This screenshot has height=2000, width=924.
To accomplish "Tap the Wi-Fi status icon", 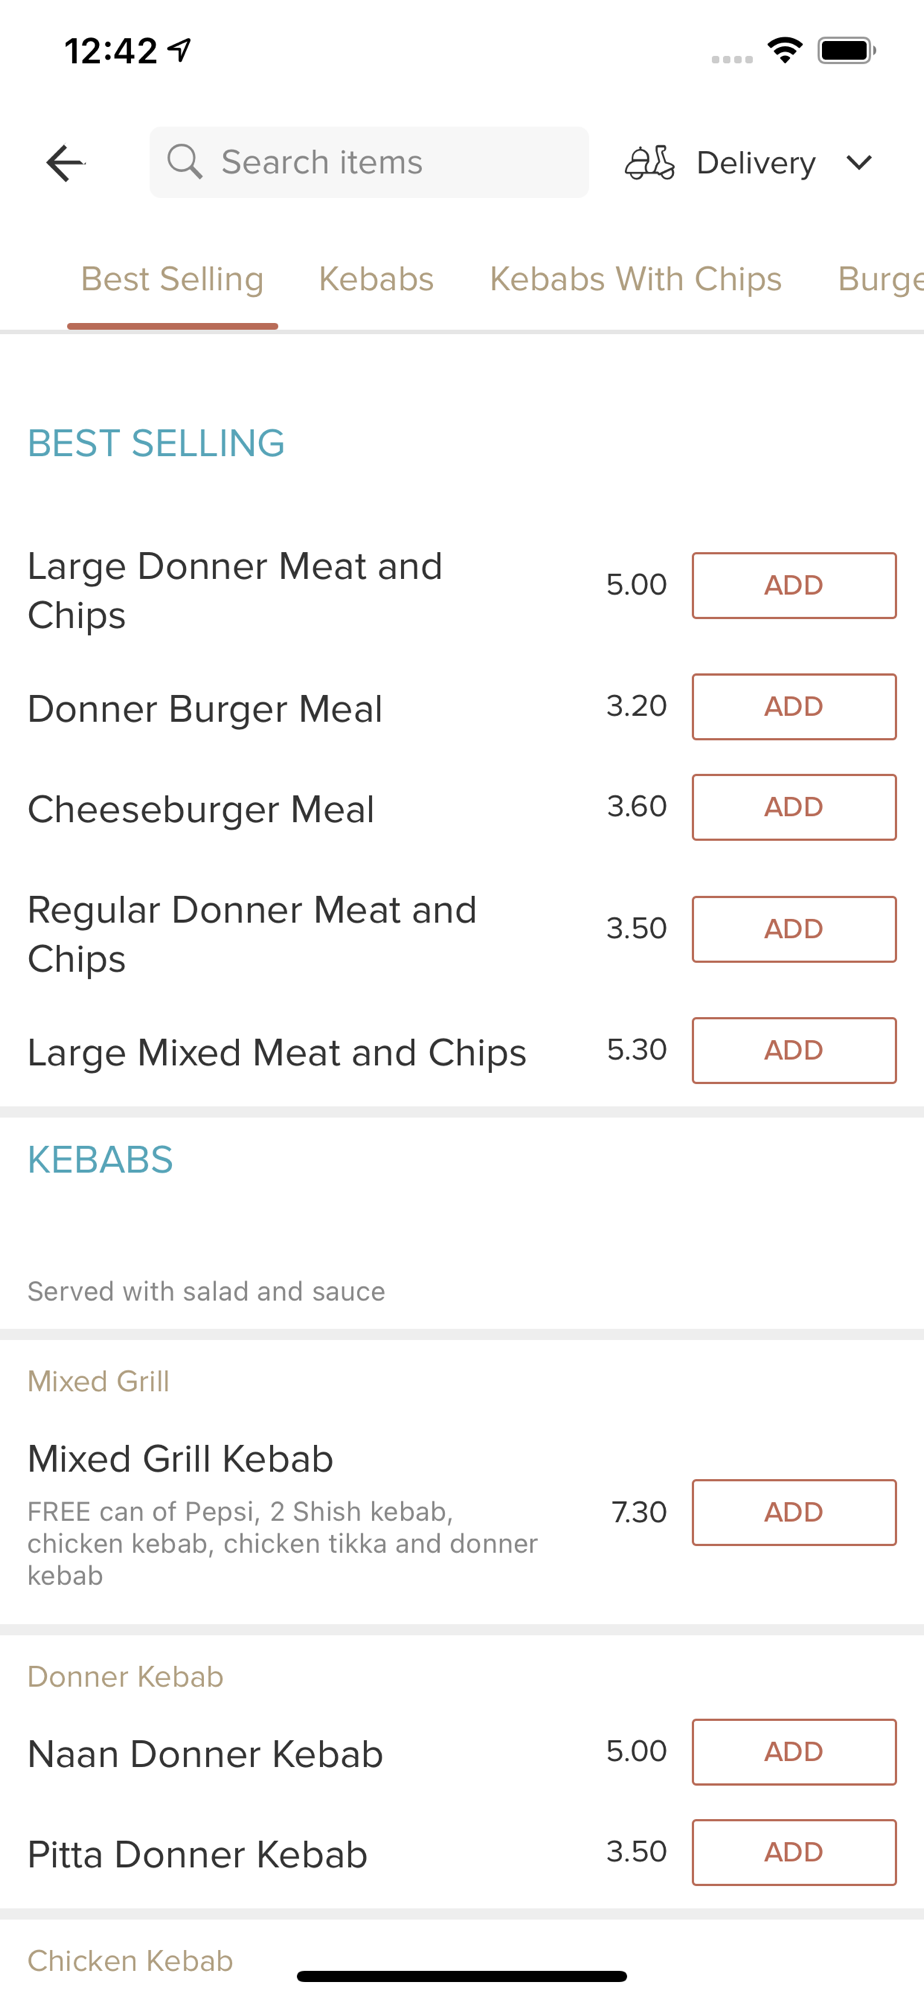I will click(785, 50).
